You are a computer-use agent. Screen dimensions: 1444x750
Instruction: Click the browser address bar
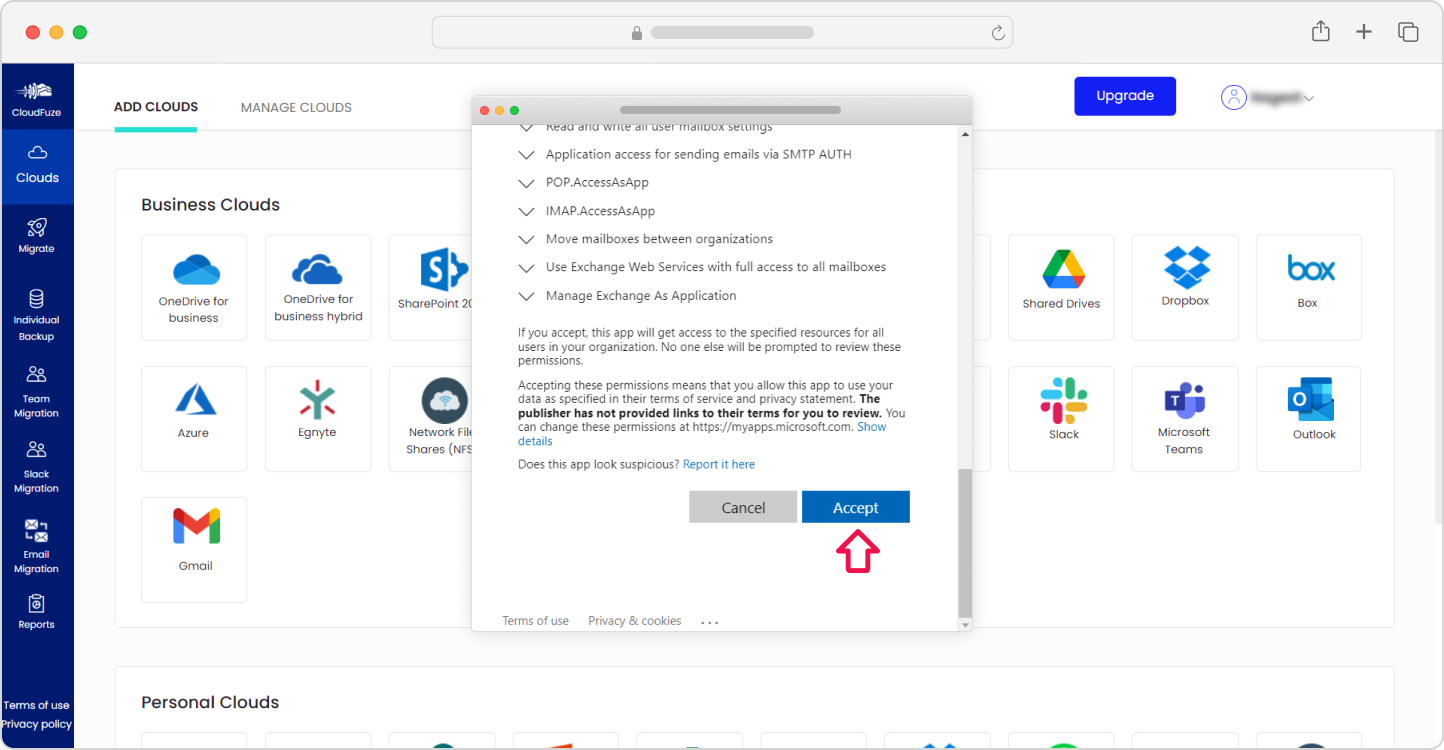click(x=722, y=32)
